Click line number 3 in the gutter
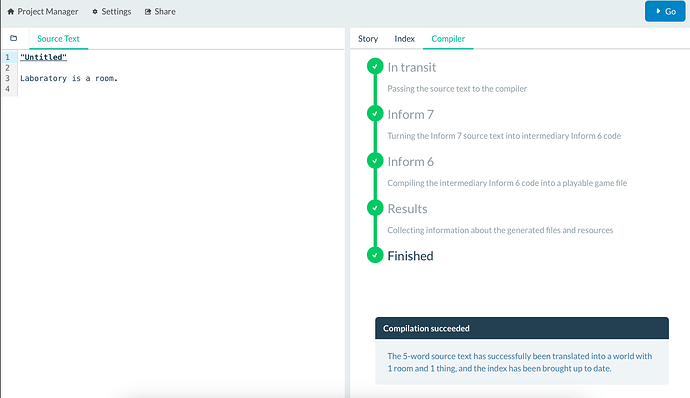The image size is (690, 398). [7, 78]
